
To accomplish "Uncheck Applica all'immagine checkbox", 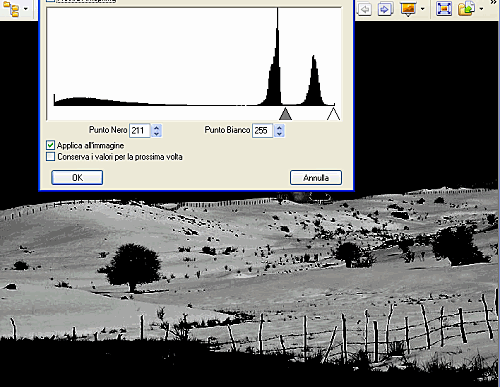I will pyautogui.click(x=50, y=145).
